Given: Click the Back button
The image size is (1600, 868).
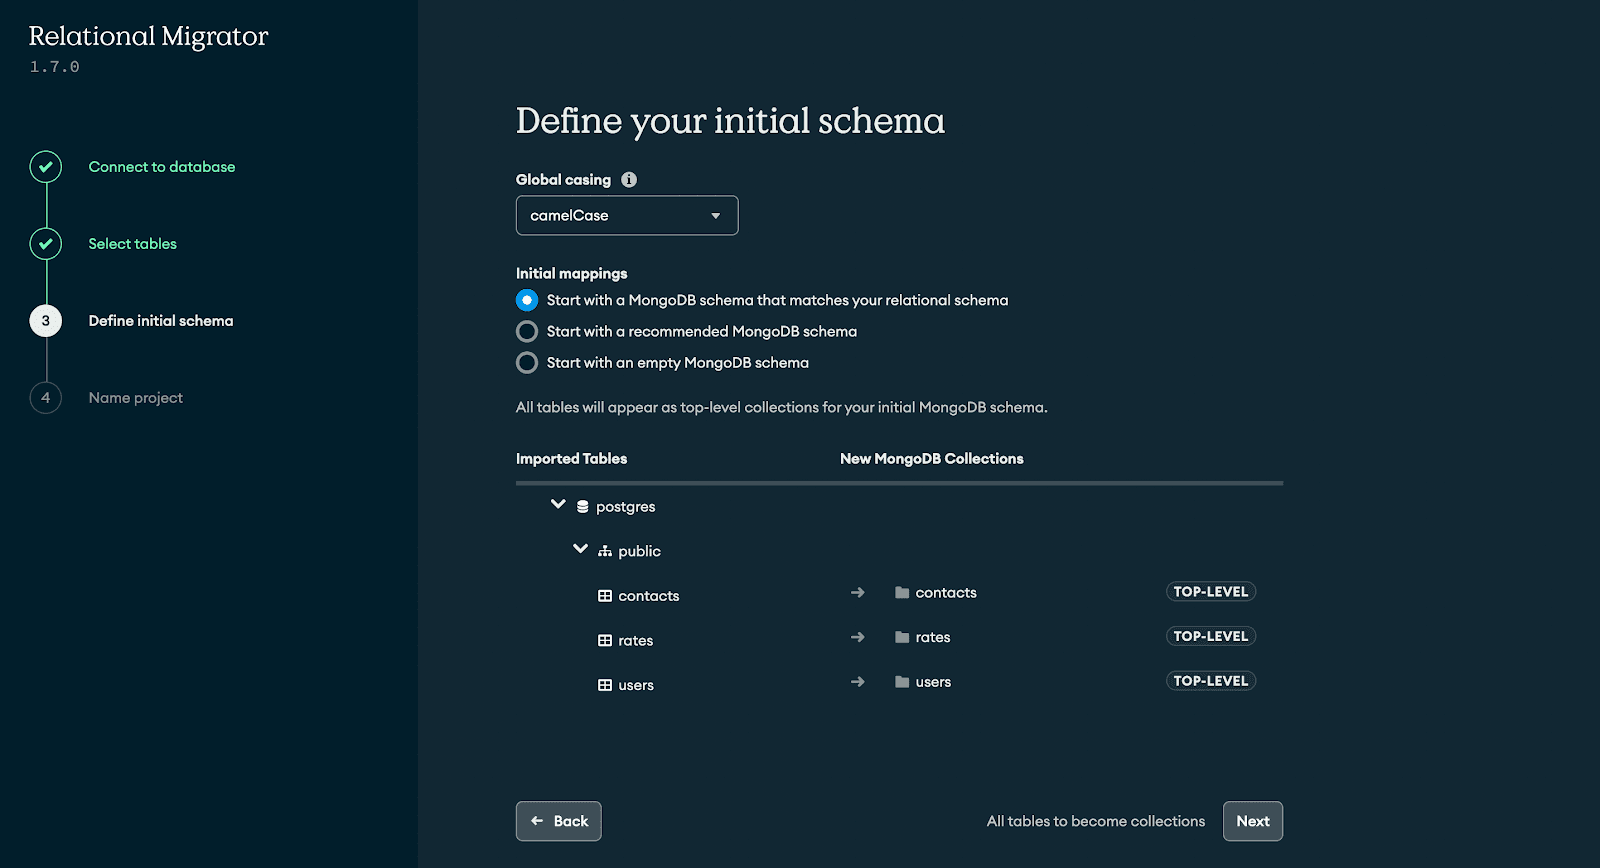Looking at the screenshot, I should pos(559,821).
